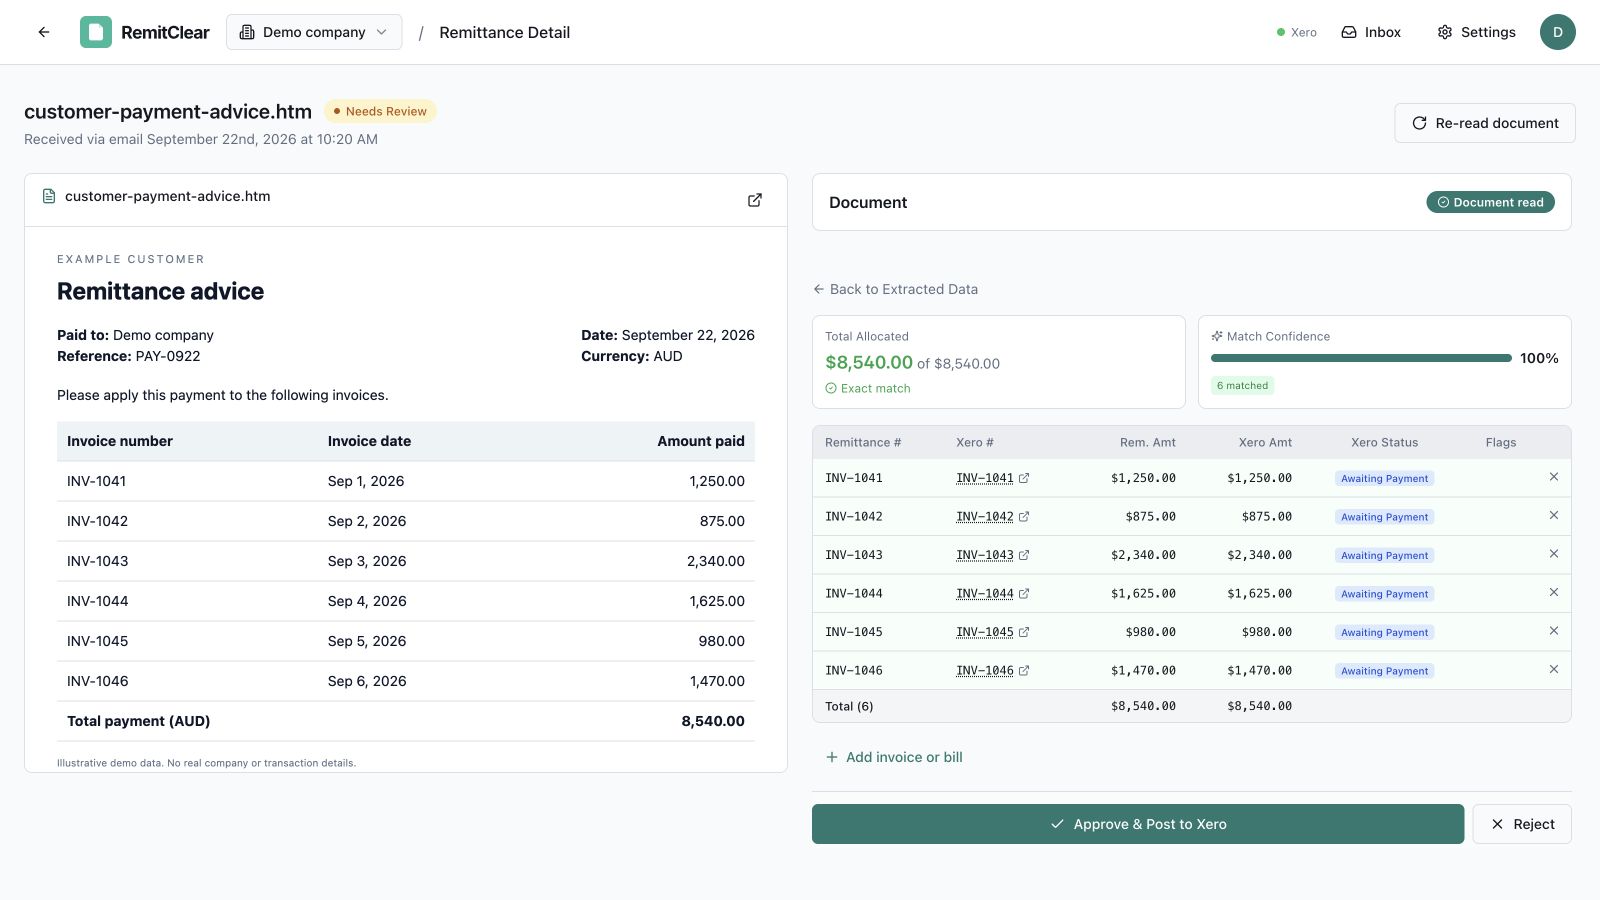
Task: Click the 100% confidence value
Action: [x=1539, y=358]
